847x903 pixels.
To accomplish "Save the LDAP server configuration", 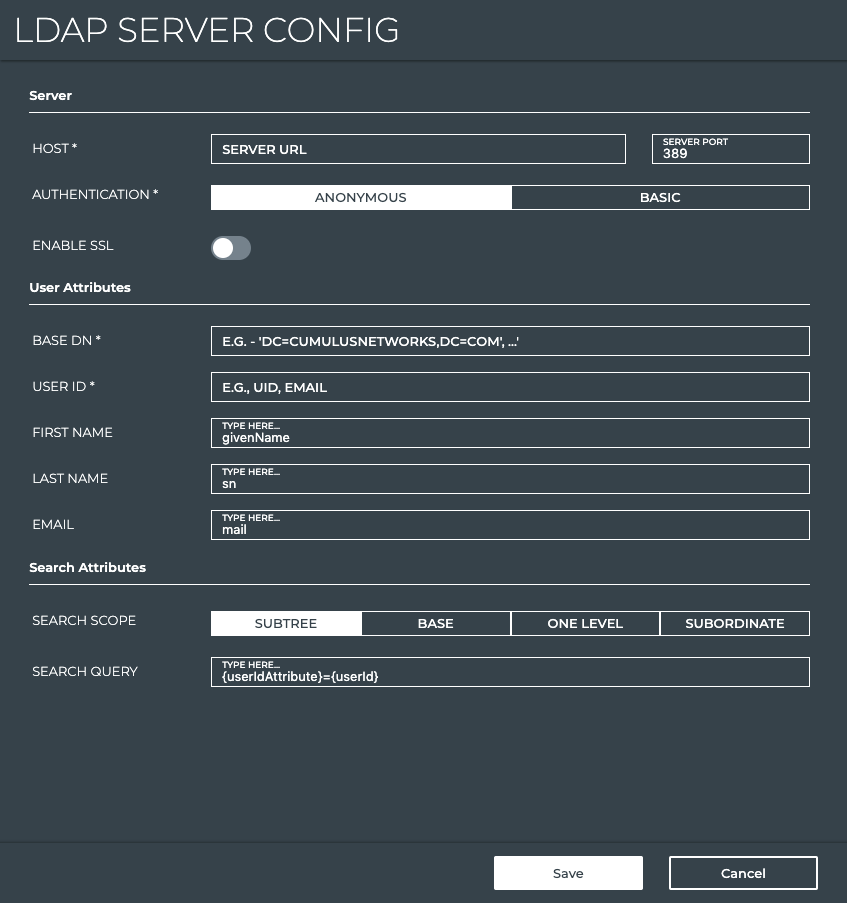I will pos(568,873).
